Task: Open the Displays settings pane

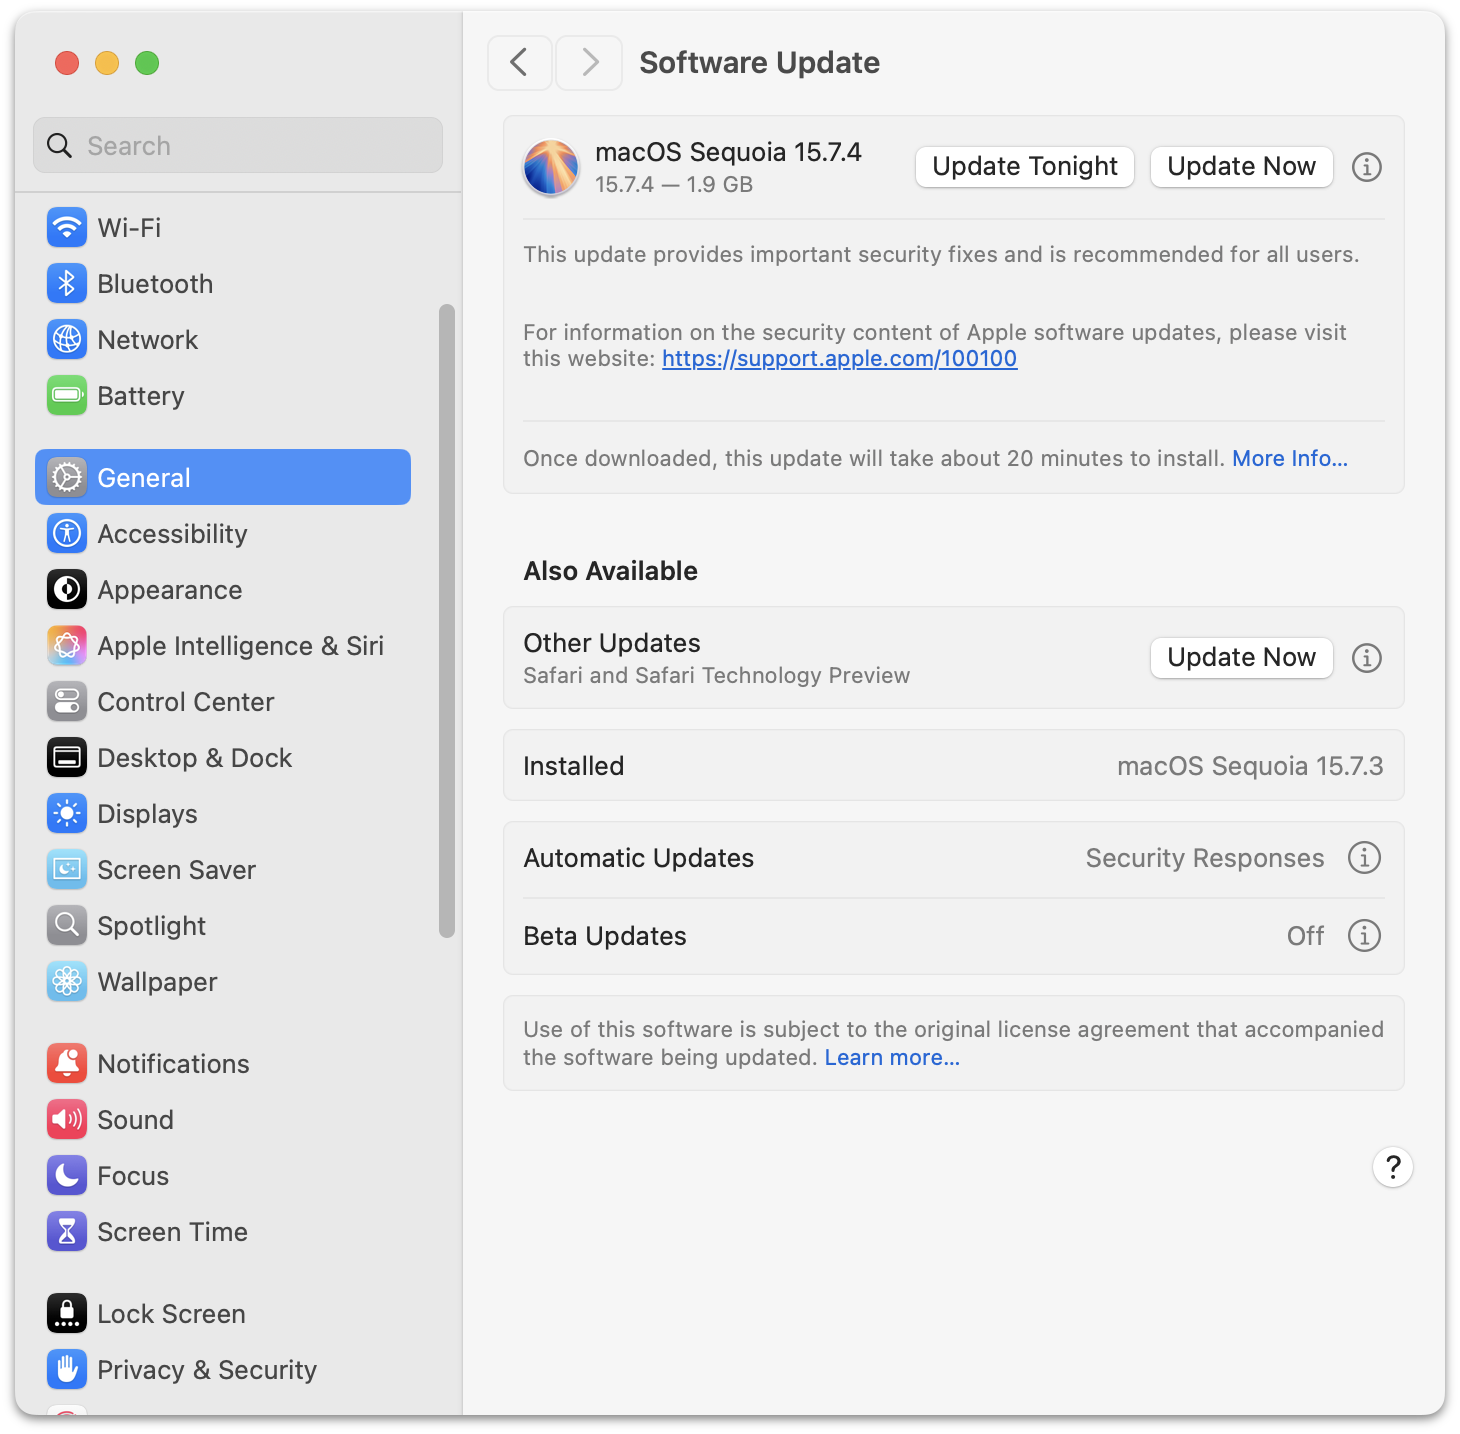Action: click(147, 814)
